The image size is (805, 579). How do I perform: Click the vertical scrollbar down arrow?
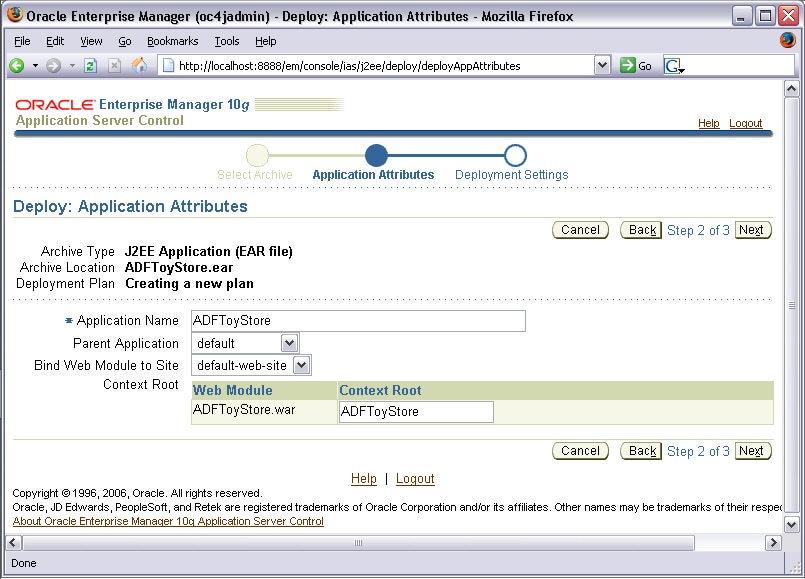(791, 525)
